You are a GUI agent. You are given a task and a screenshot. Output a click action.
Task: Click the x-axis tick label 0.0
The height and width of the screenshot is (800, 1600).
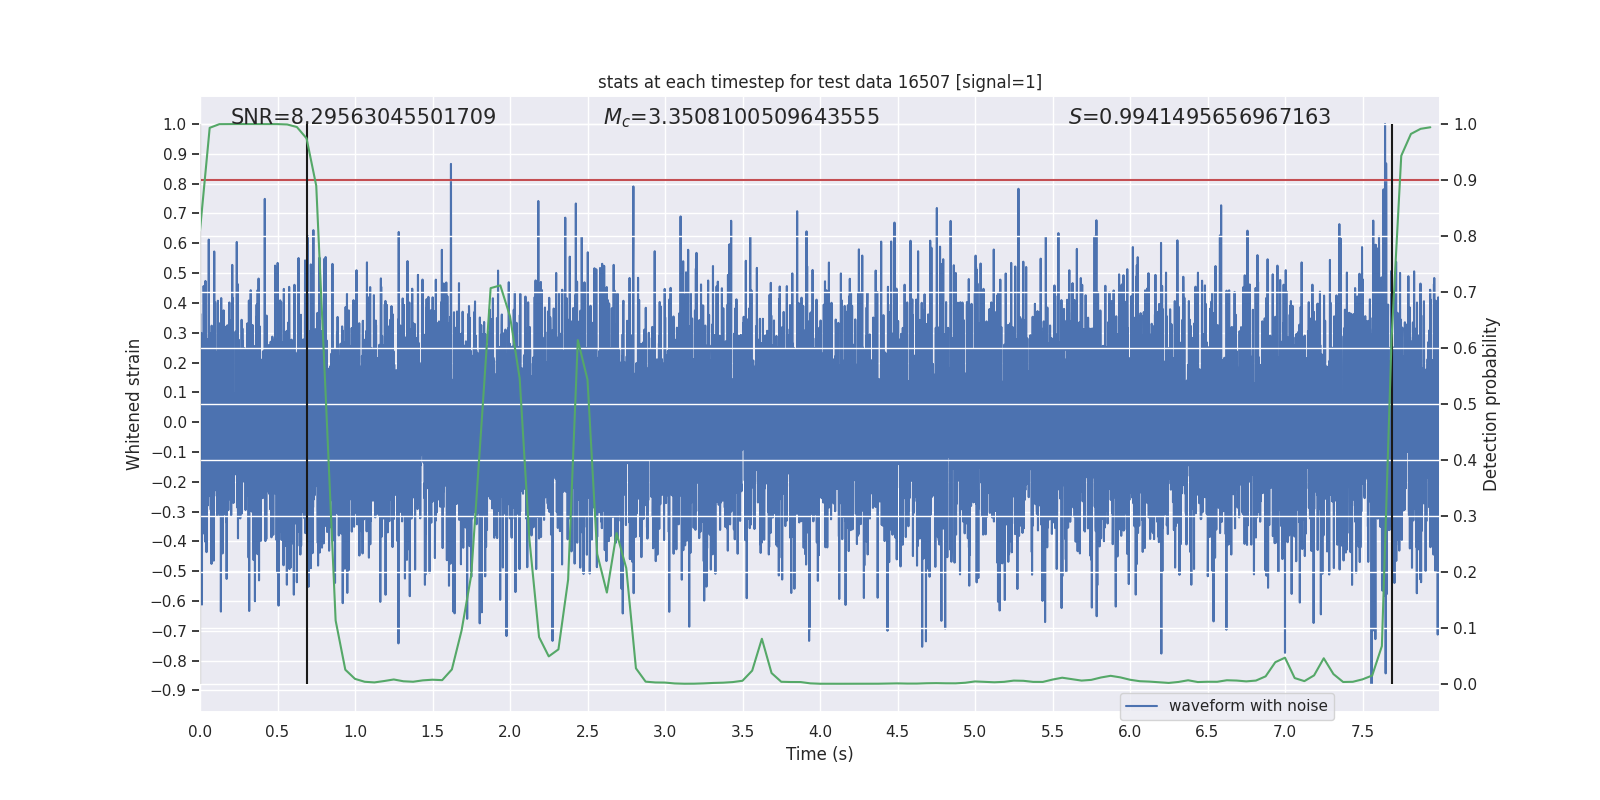(x=200, y=732)
